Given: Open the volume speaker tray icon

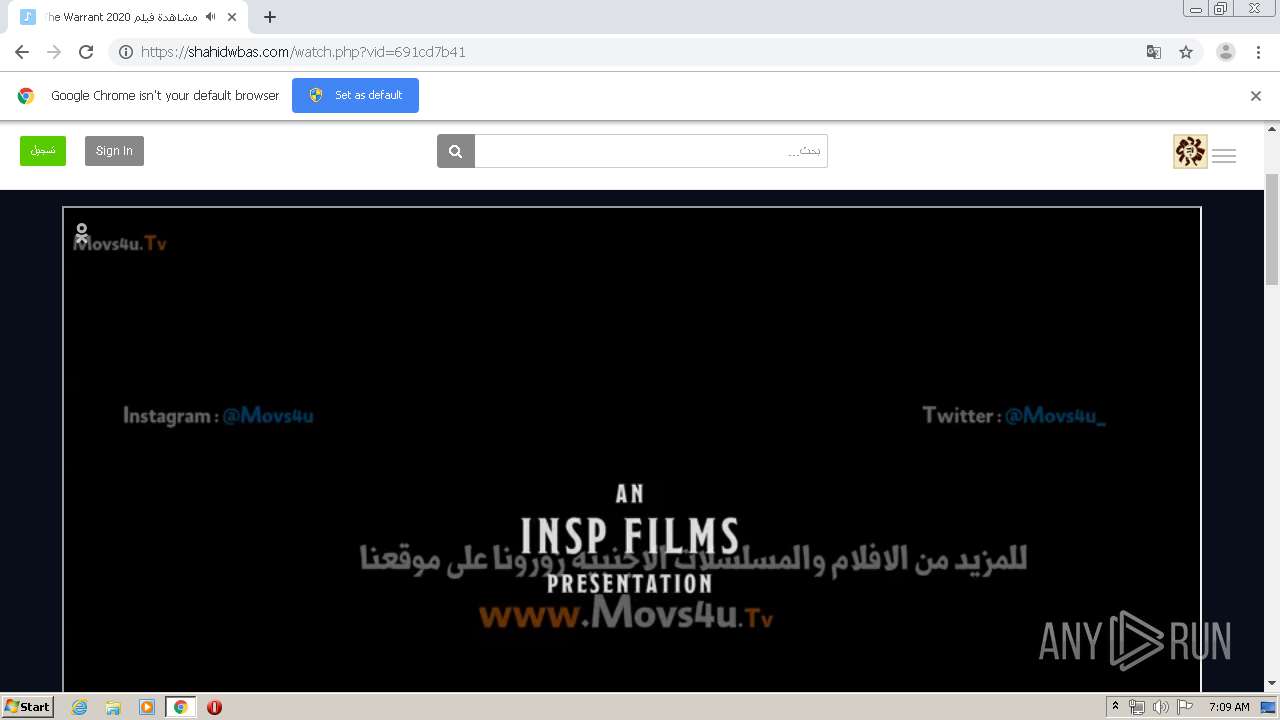Looking at the screenshot, I should [1160, 707].
